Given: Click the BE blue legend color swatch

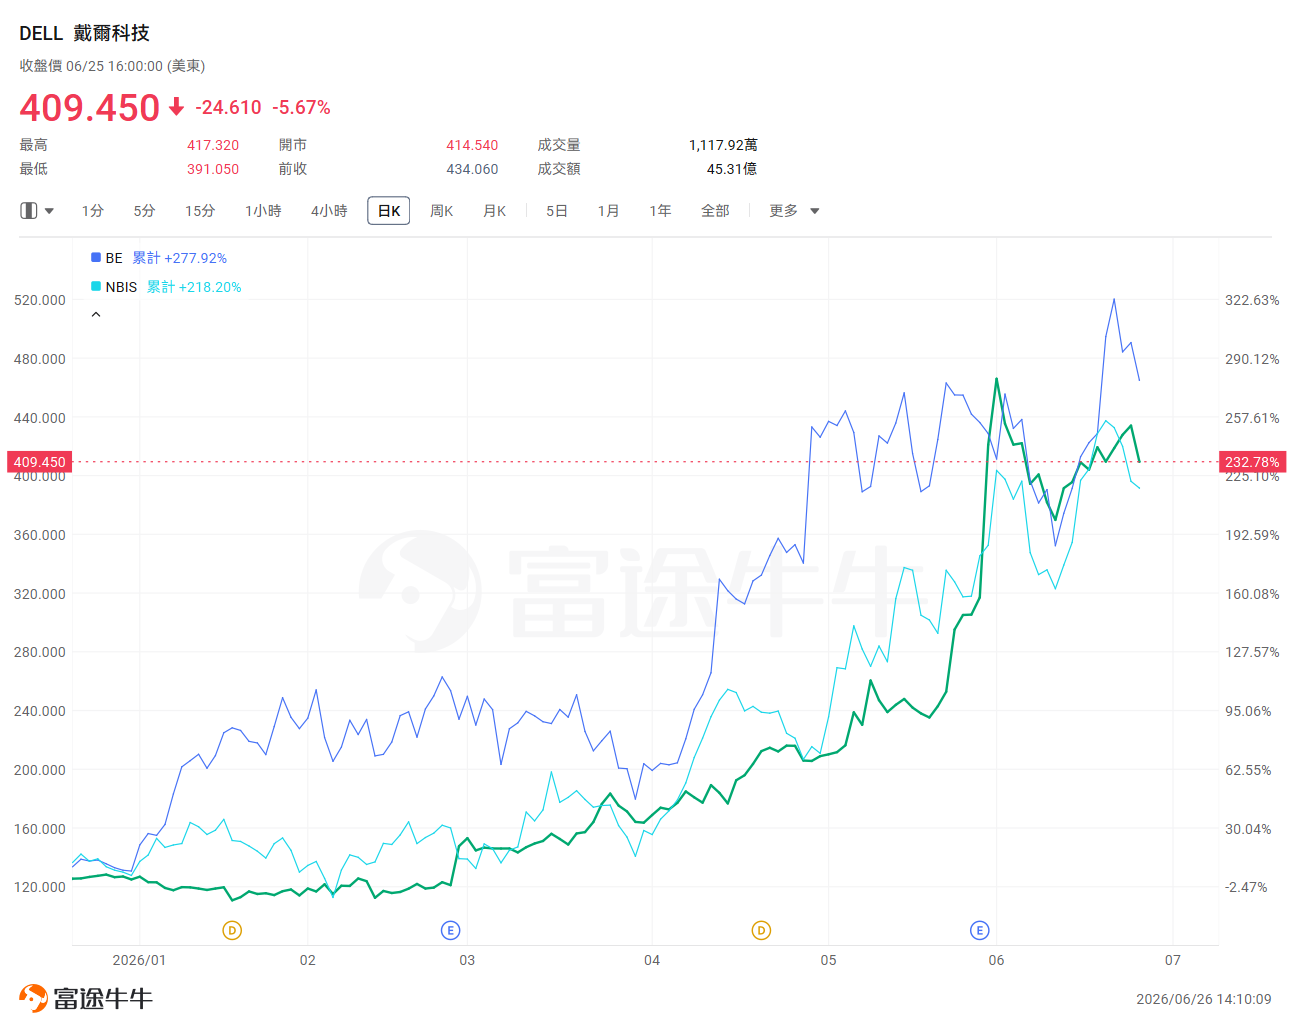Looking at the screenshot, I should pos(96,257).
